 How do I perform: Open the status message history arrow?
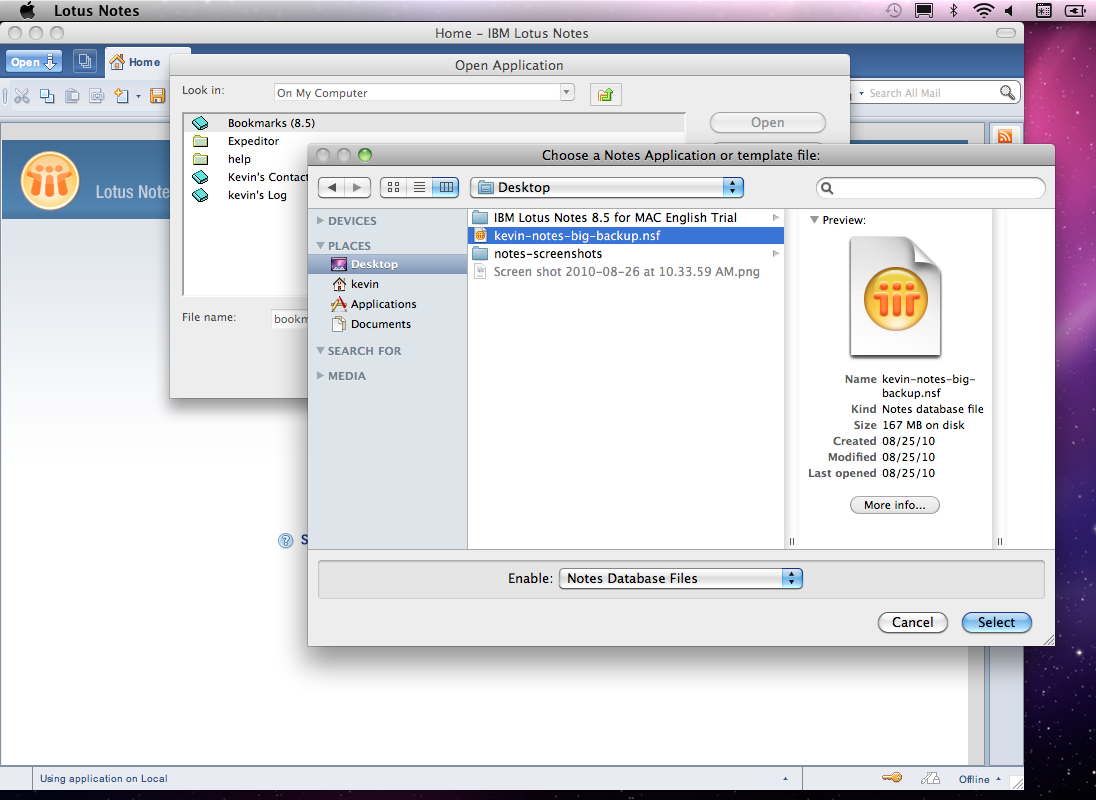tap(785, 778)
